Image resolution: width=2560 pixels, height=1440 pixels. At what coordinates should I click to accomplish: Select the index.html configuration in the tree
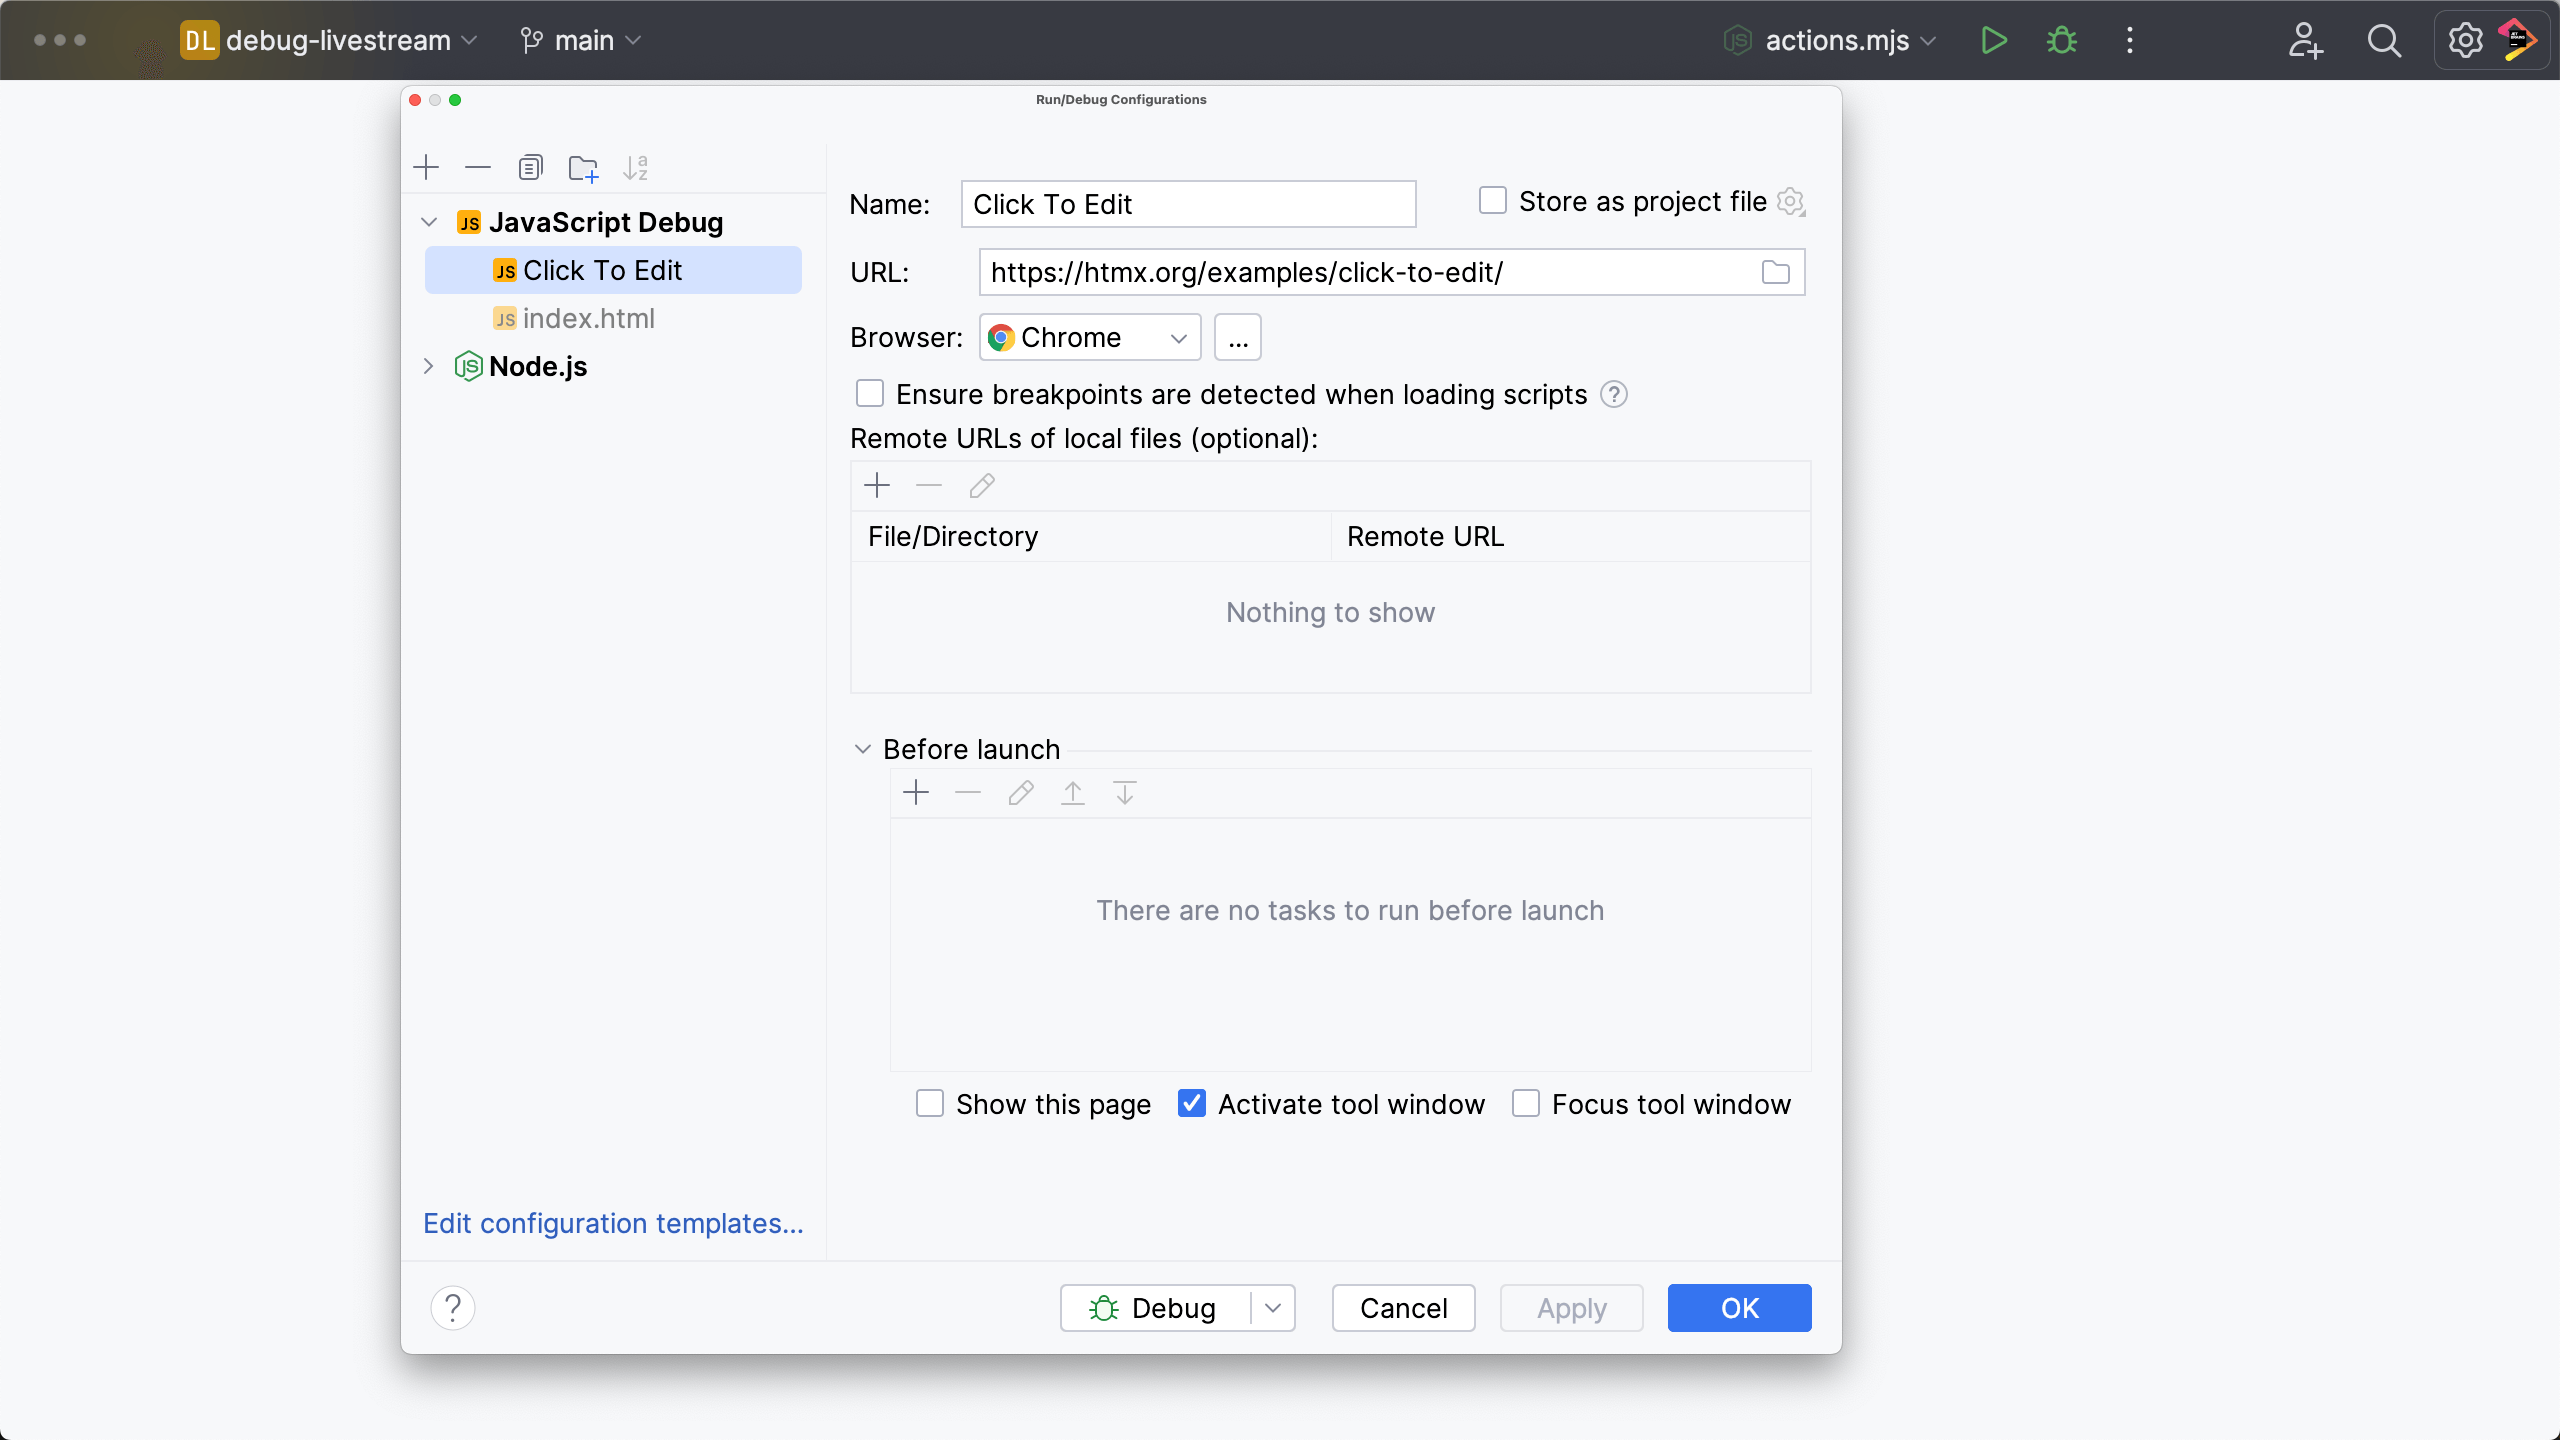tap(588, 318)
